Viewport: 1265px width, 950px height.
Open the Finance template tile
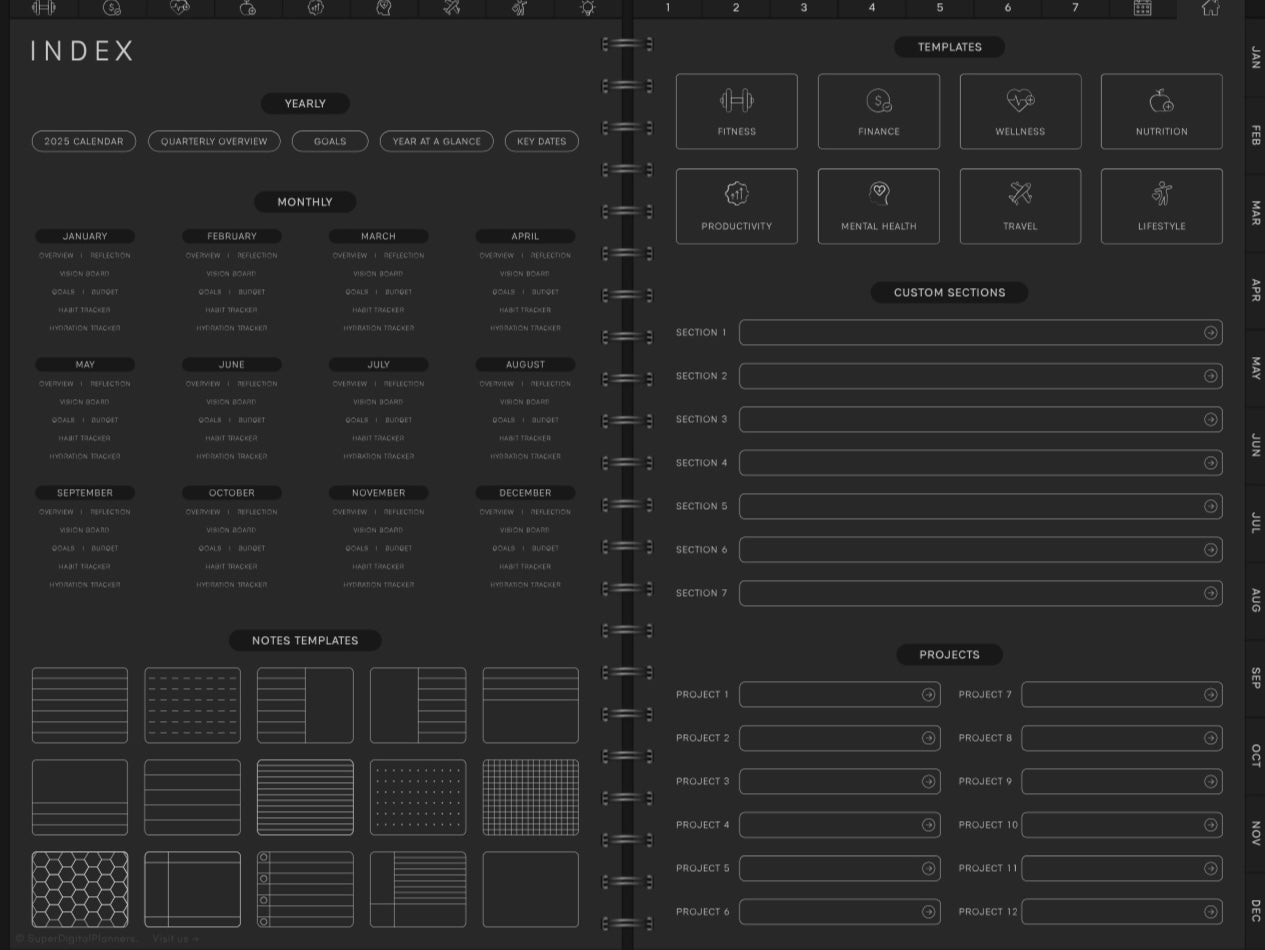point(878,111)
